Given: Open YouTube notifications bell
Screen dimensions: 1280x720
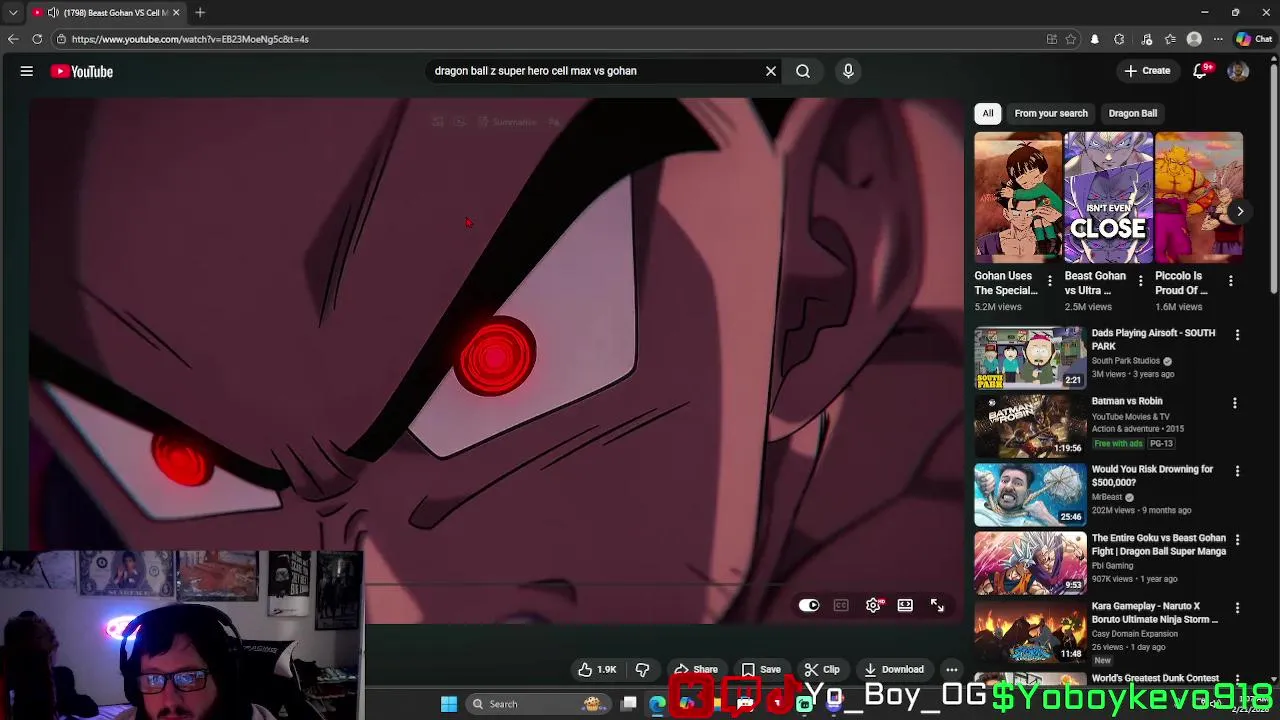Looking at the screenshot, I should [1201, 71].
